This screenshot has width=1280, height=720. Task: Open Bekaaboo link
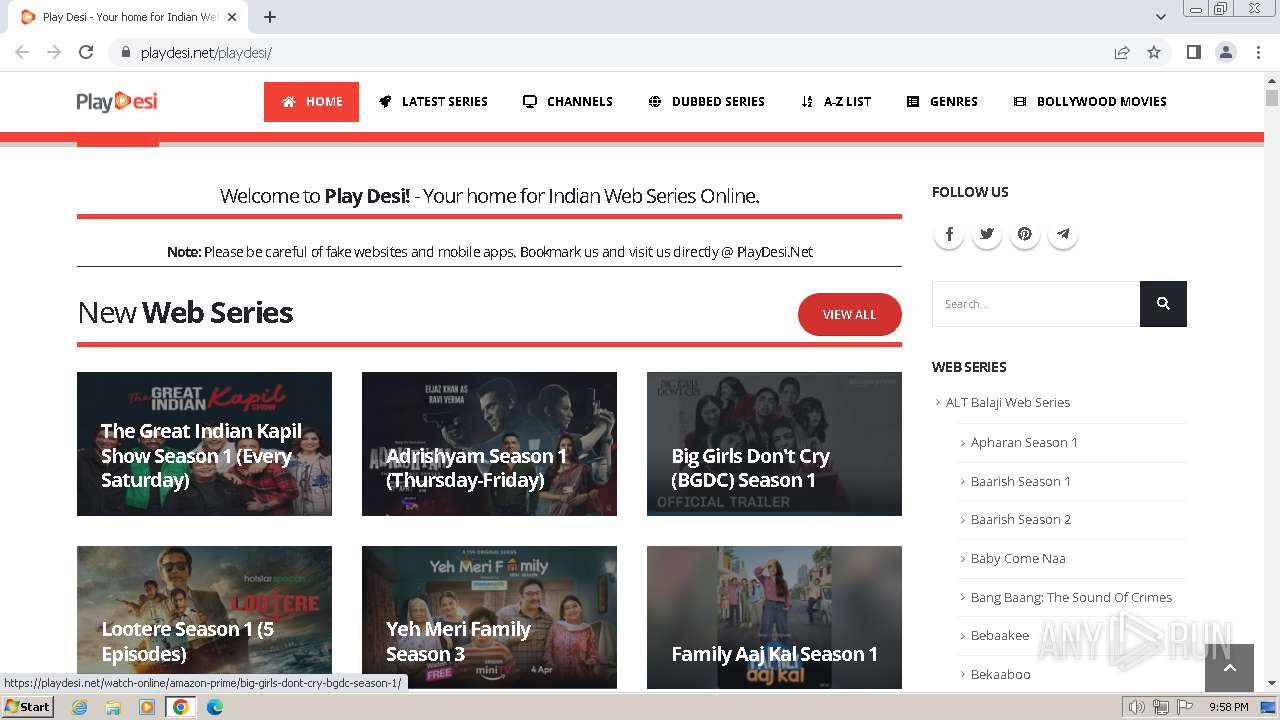coord(1001,674)
